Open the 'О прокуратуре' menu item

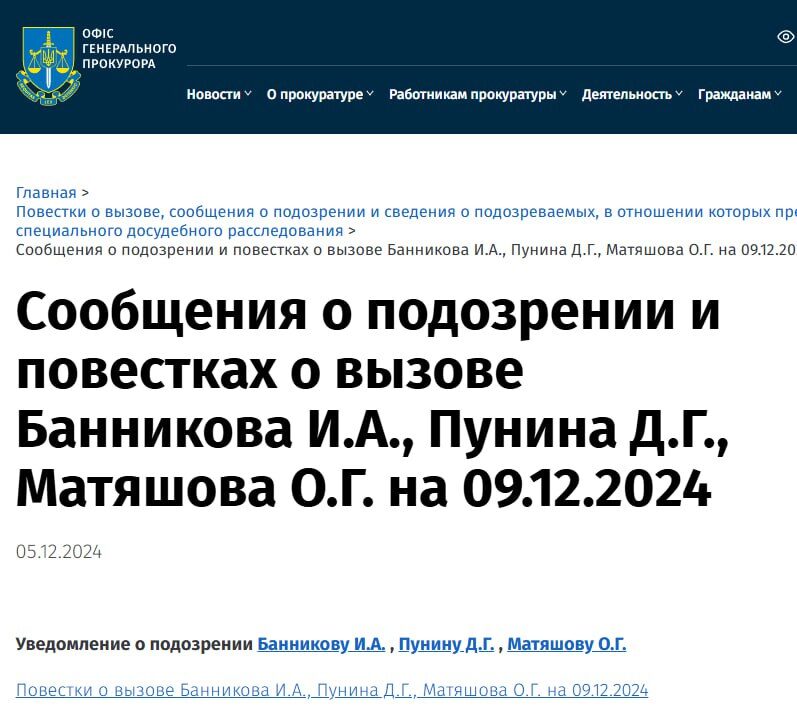314,94
